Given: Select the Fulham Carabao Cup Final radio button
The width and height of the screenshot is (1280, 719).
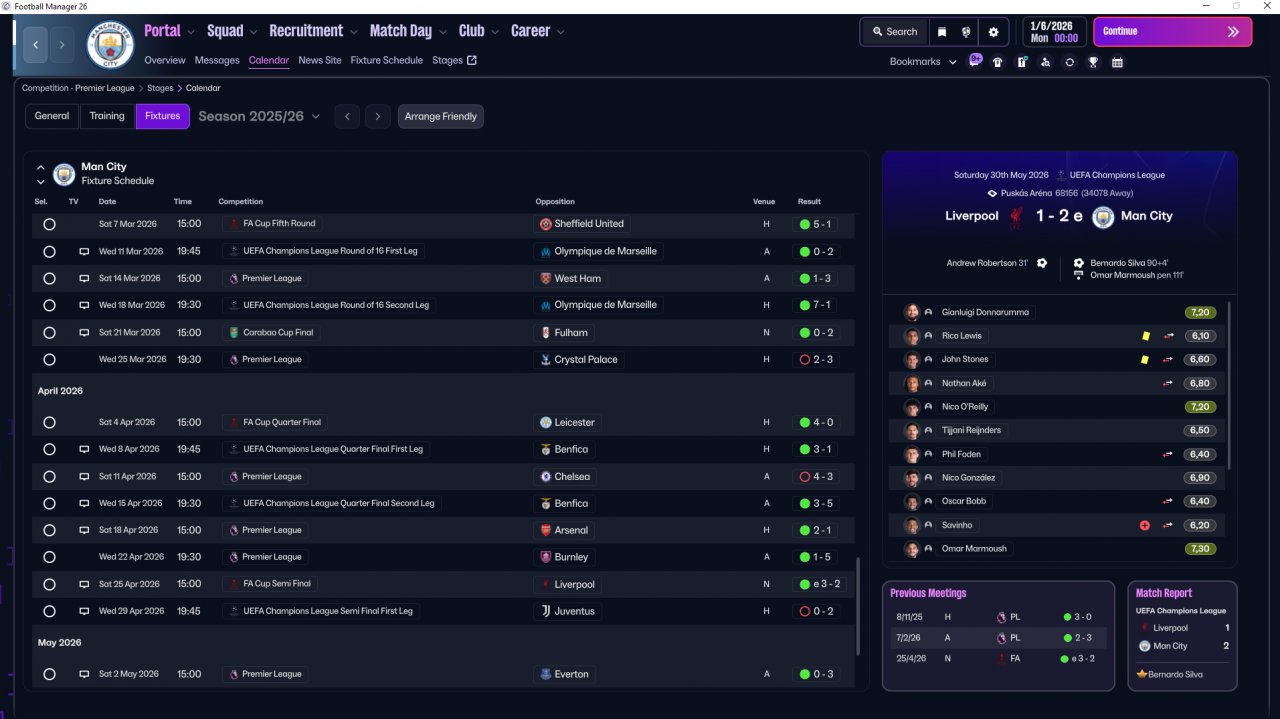Looking at the screenshot, I should pyautogui.click(x=49, y=333).
